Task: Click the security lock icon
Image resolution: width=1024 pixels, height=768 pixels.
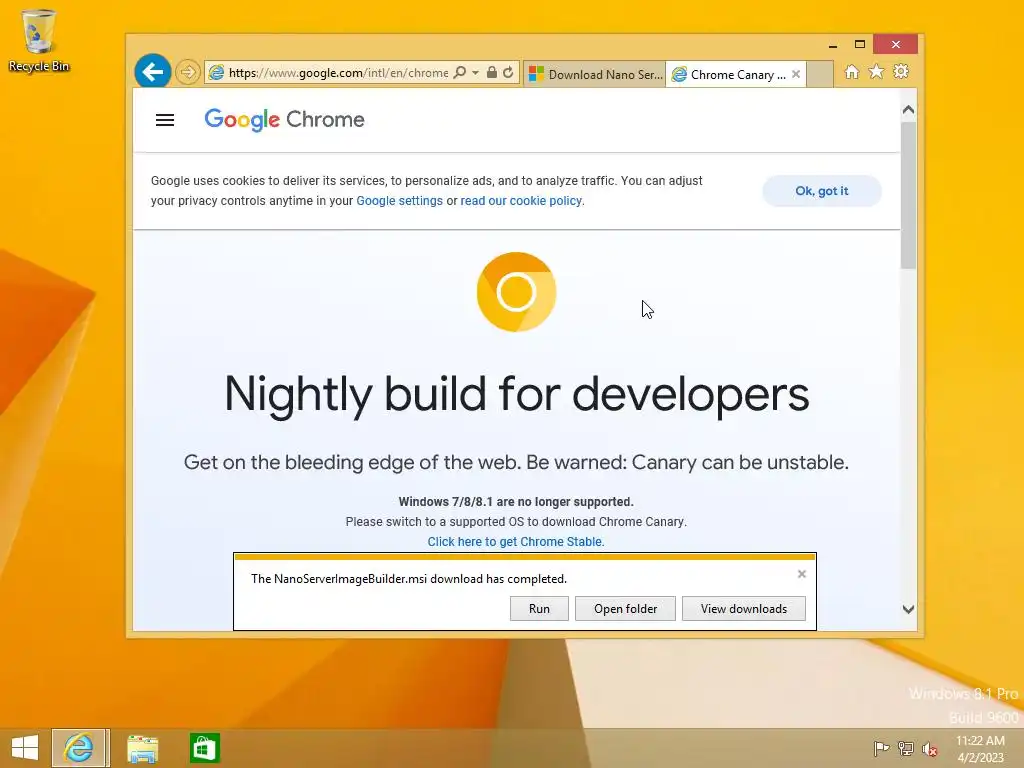Action: [492, 72]
